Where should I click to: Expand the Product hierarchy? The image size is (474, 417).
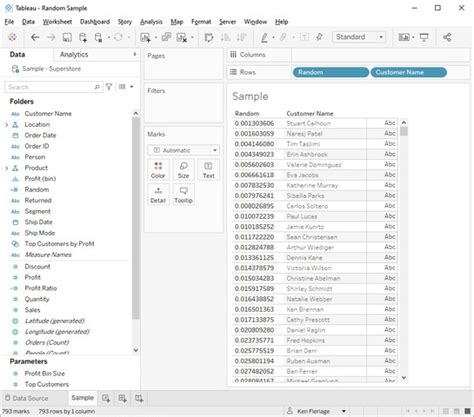(x=6, y=168)
